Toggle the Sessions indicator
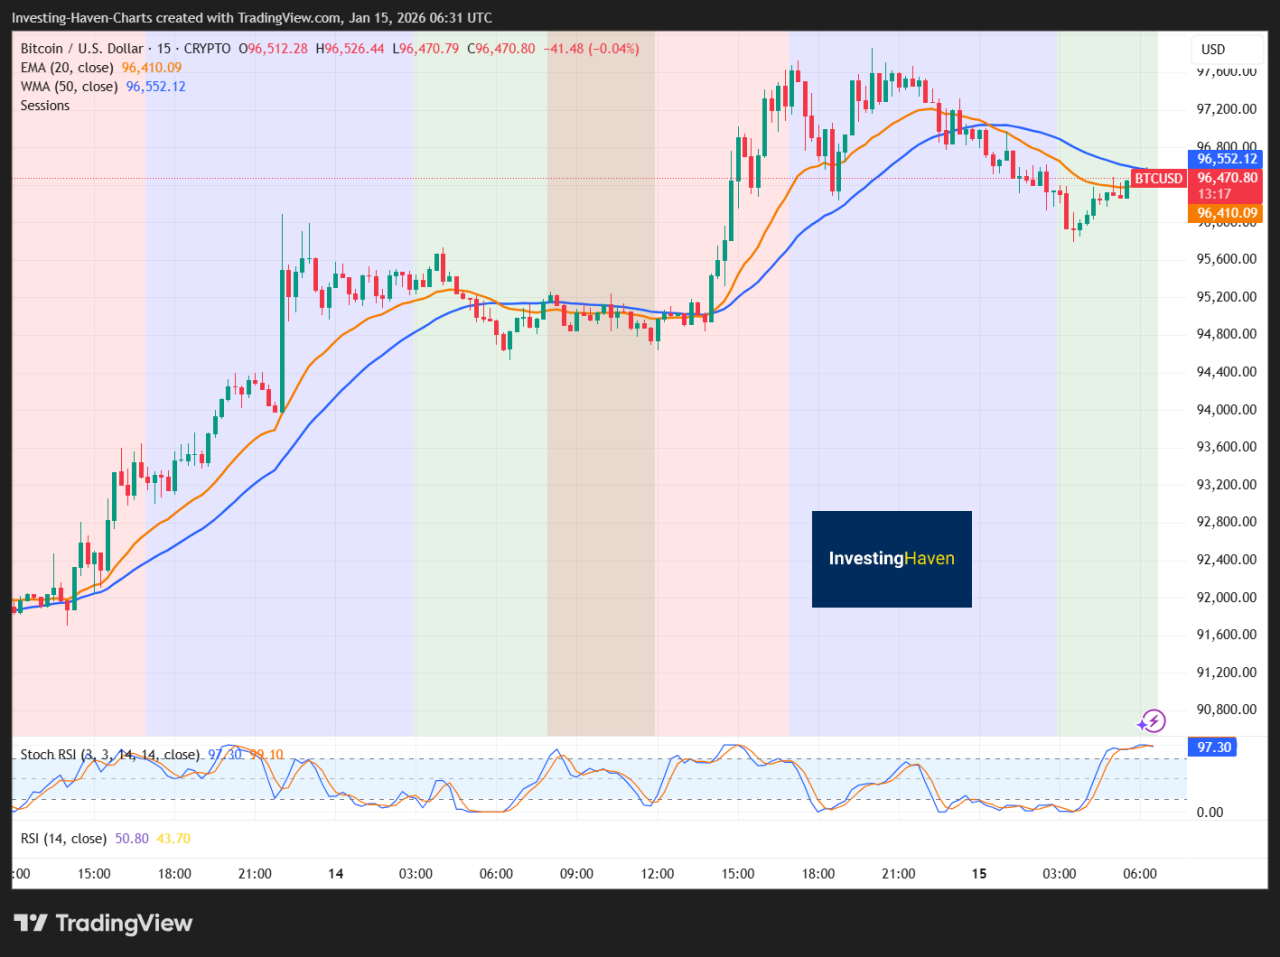The height and width of the screenshot is (957, 1280). coord(45,105)
